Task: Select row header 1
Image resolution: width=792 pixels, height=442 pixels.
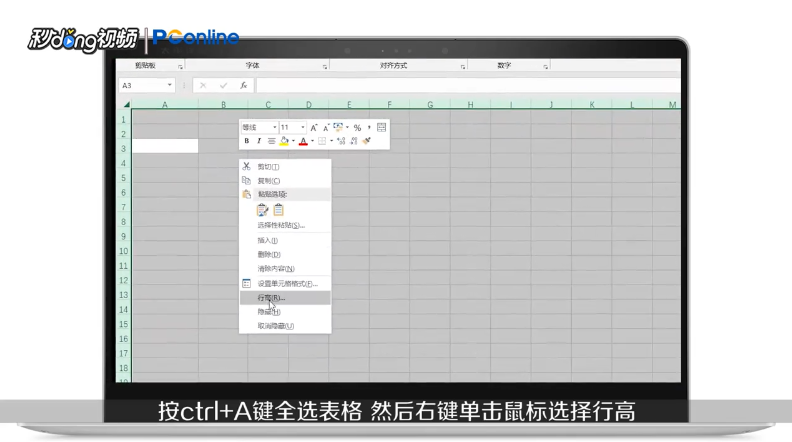Action: (123, 120)
